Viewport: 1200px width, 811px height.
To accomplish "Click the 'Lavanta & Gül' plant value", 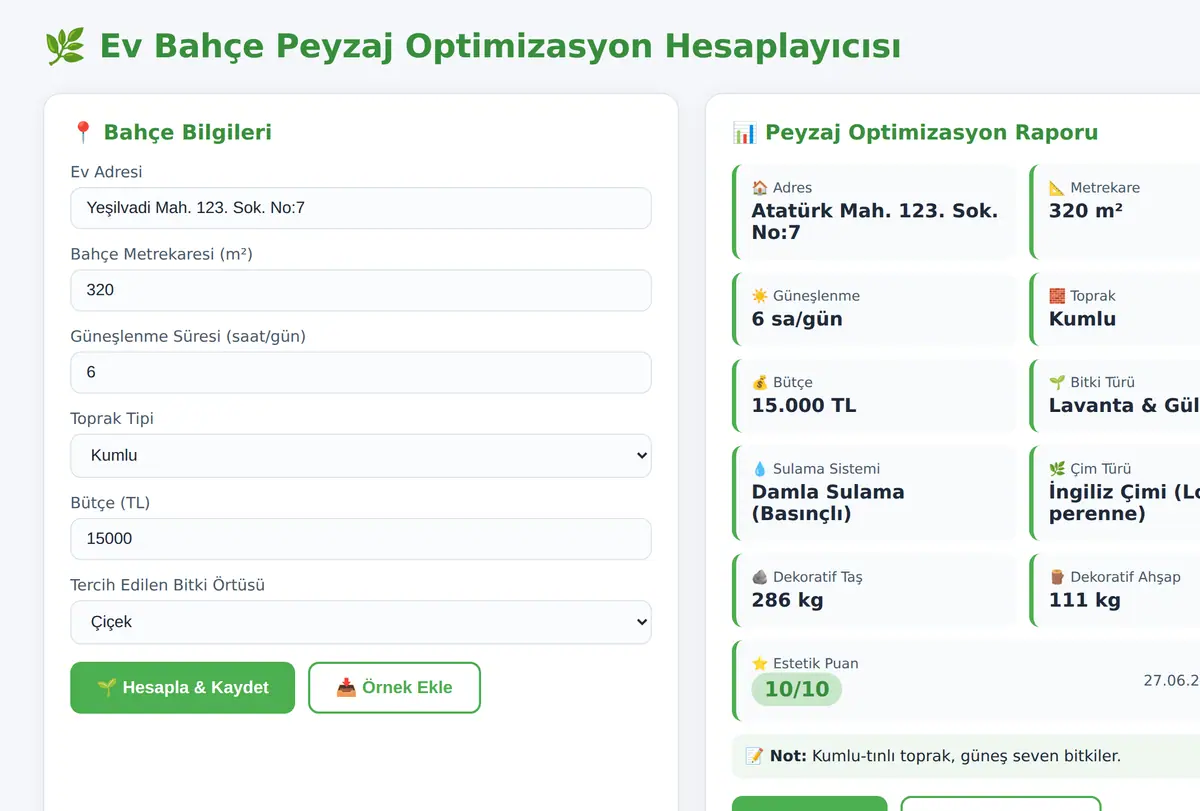I will [1124, 405].
